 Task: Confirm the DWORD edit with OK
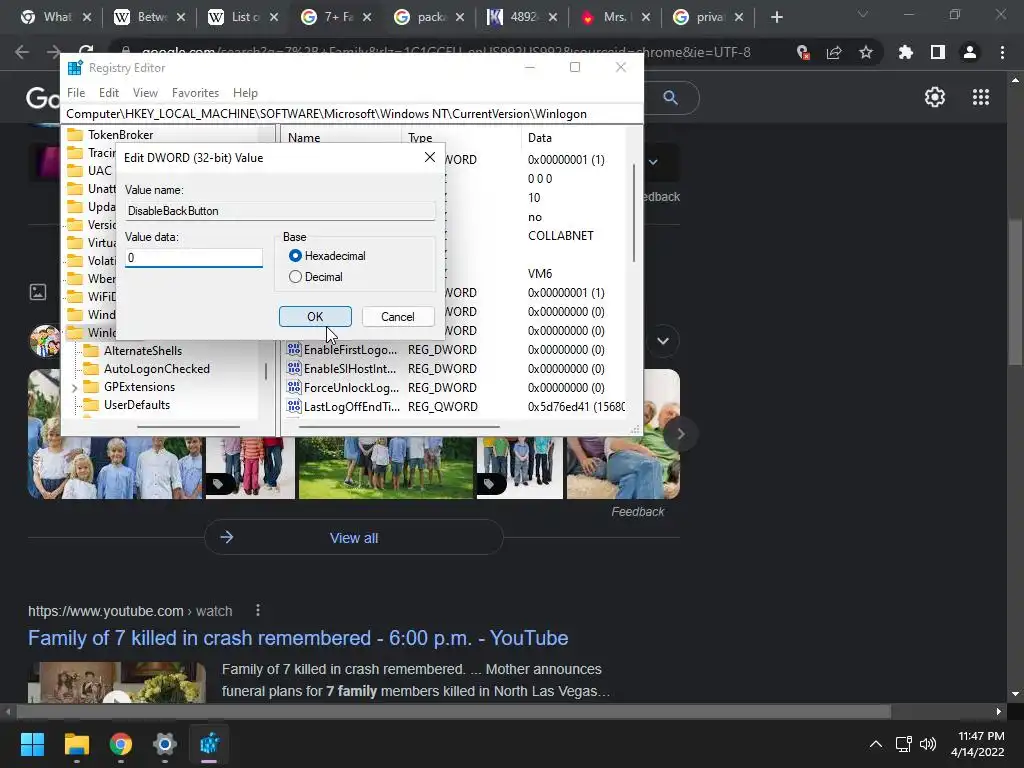(315, 317)
